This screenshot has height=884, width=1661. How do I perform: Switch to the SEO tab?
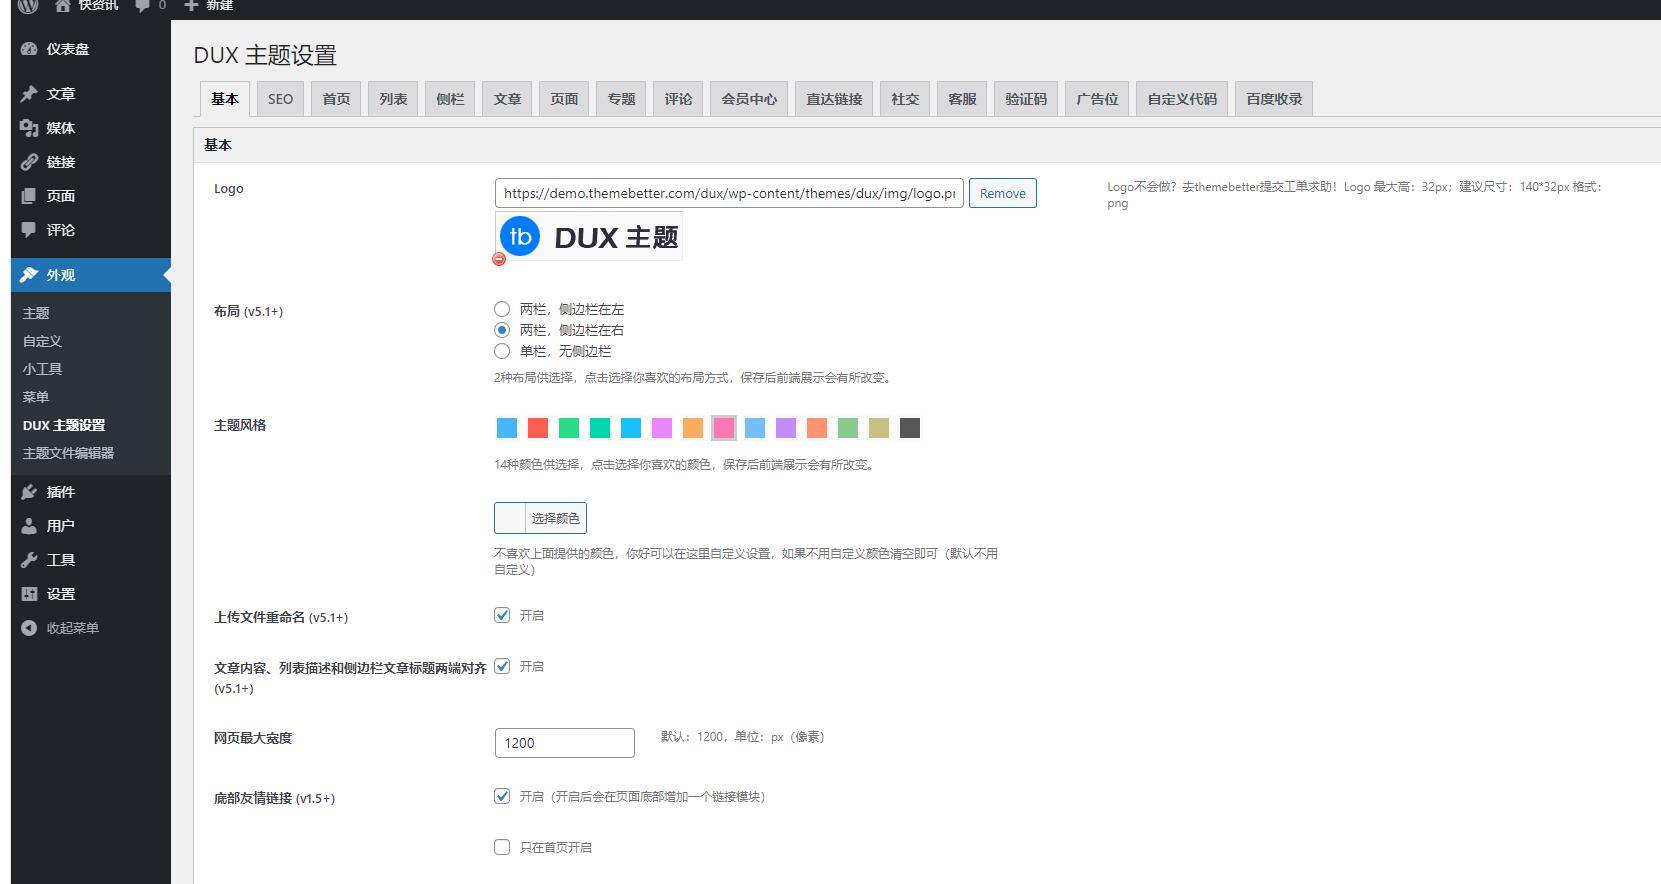coord(280,99)
